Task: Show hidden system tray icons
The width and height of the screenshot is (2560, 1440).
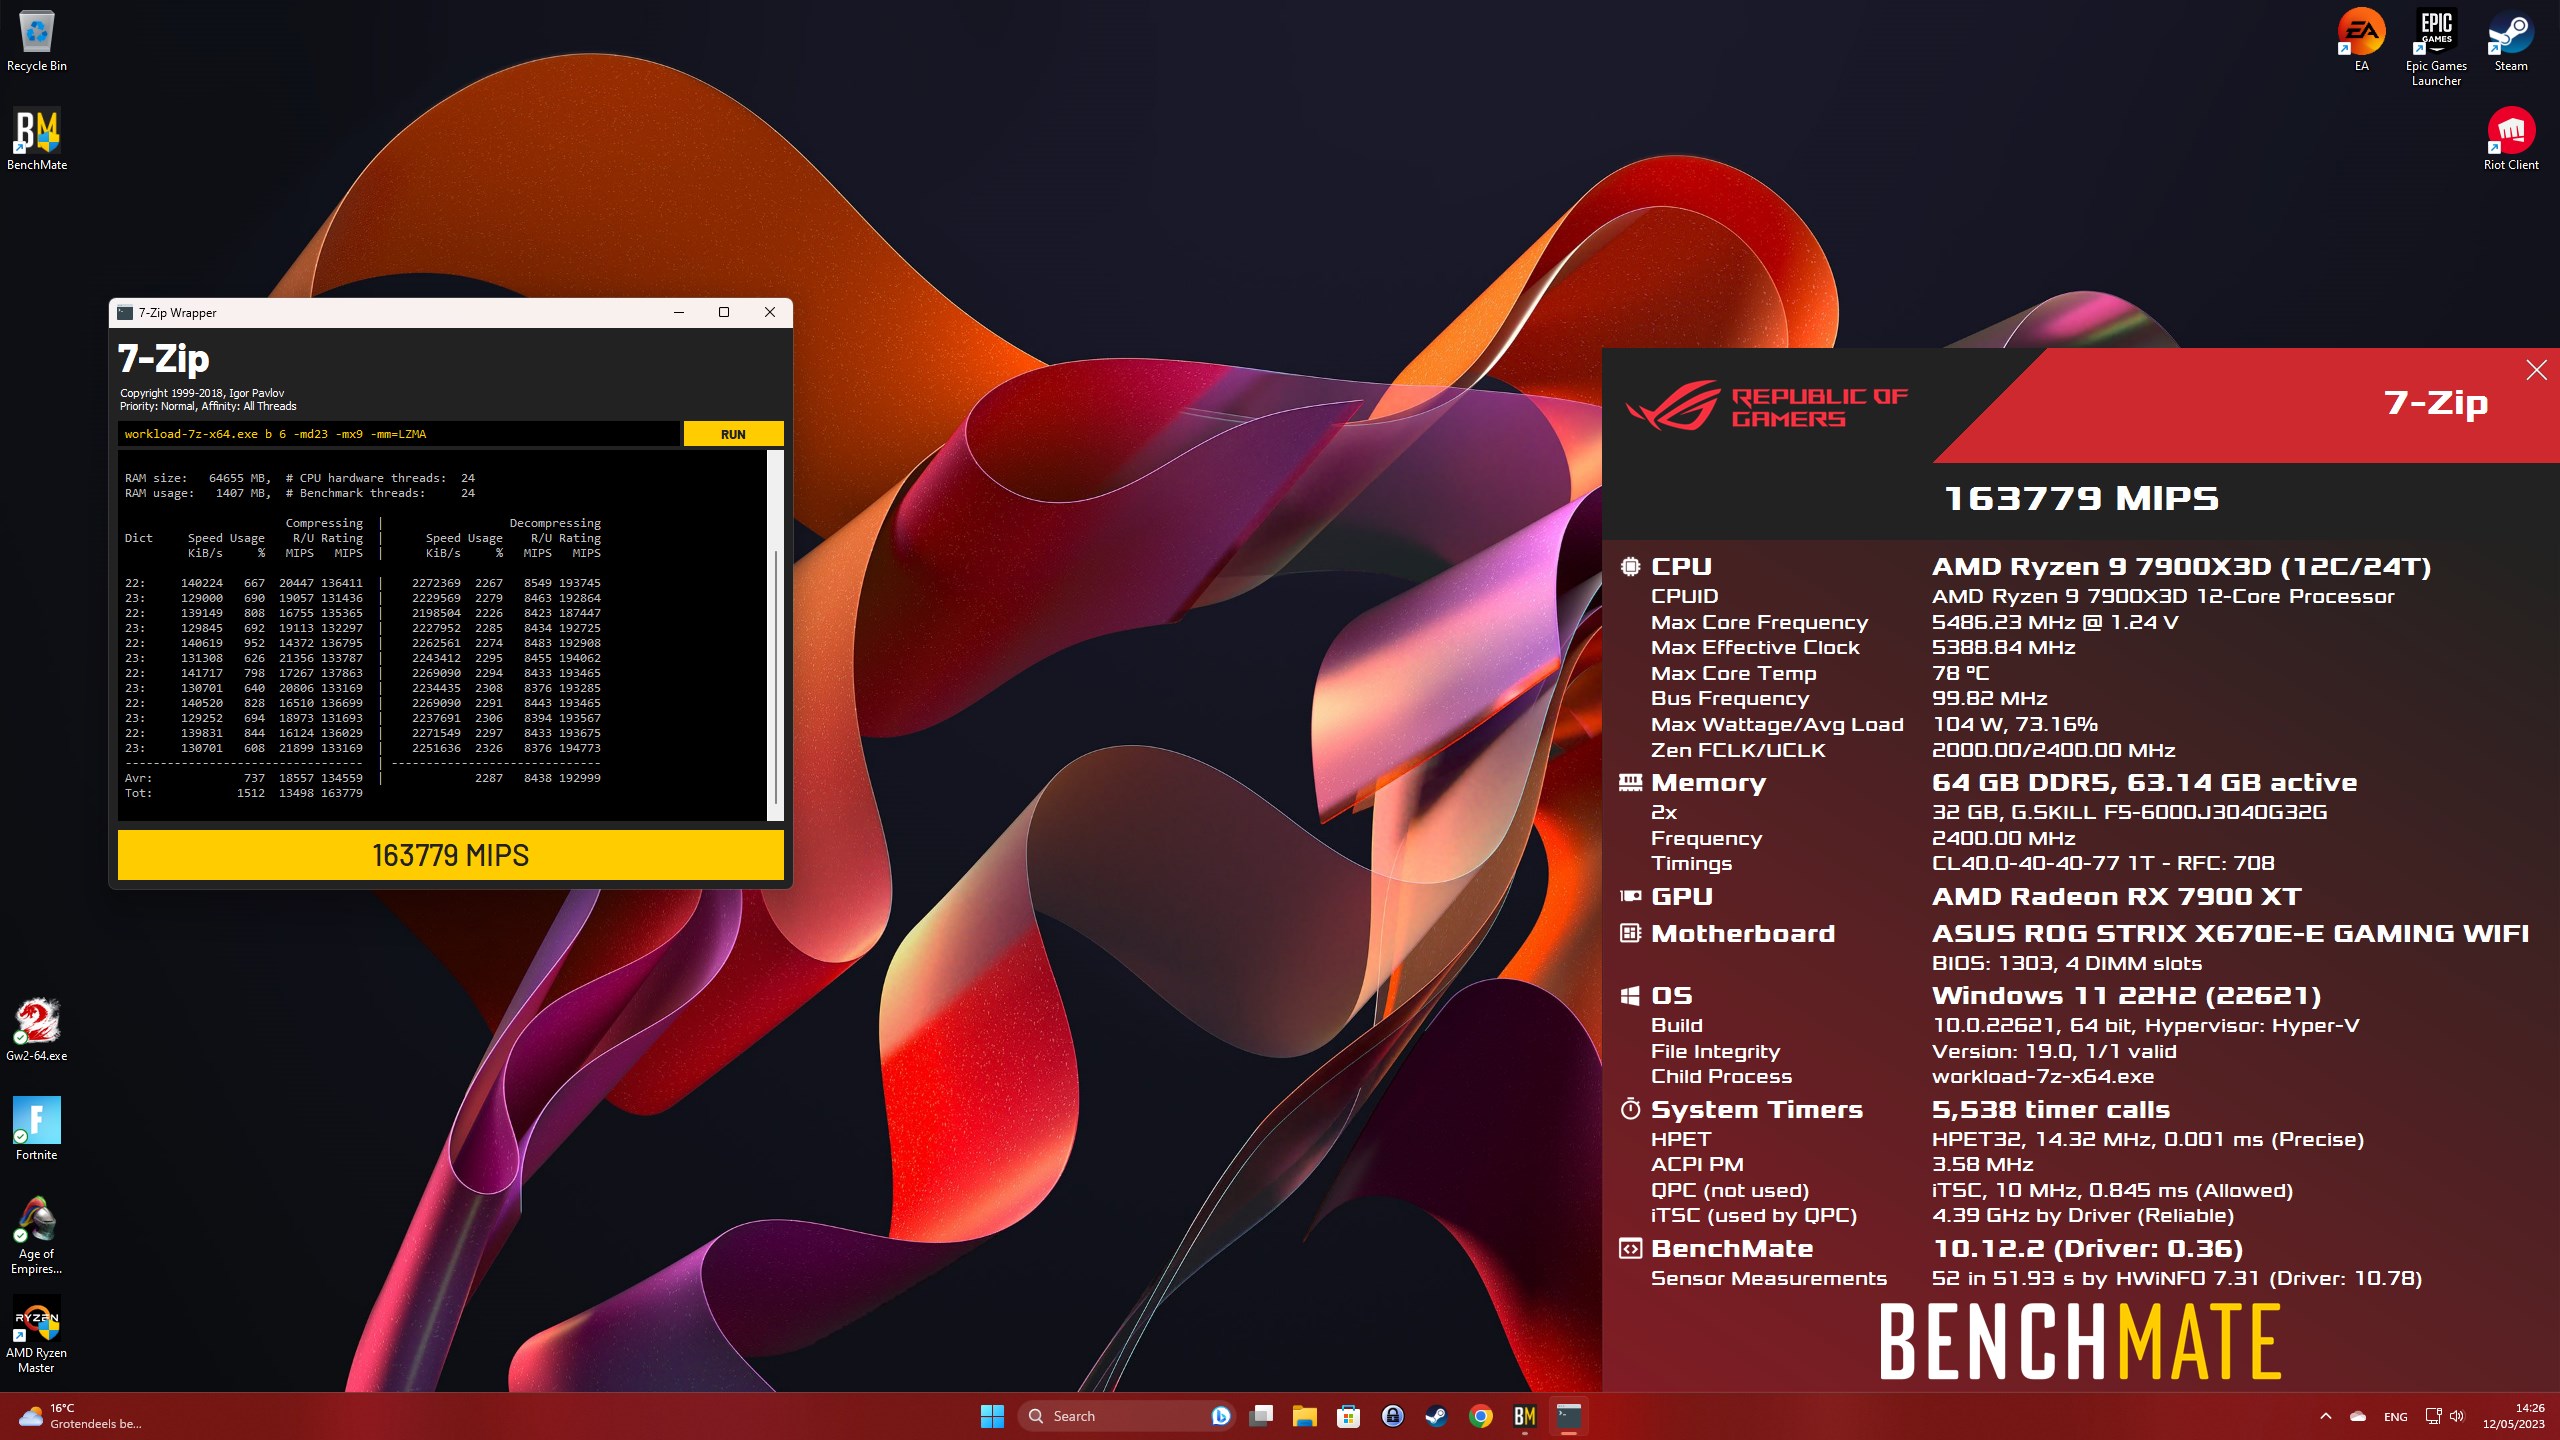Action: [x=2325, y=1416]
